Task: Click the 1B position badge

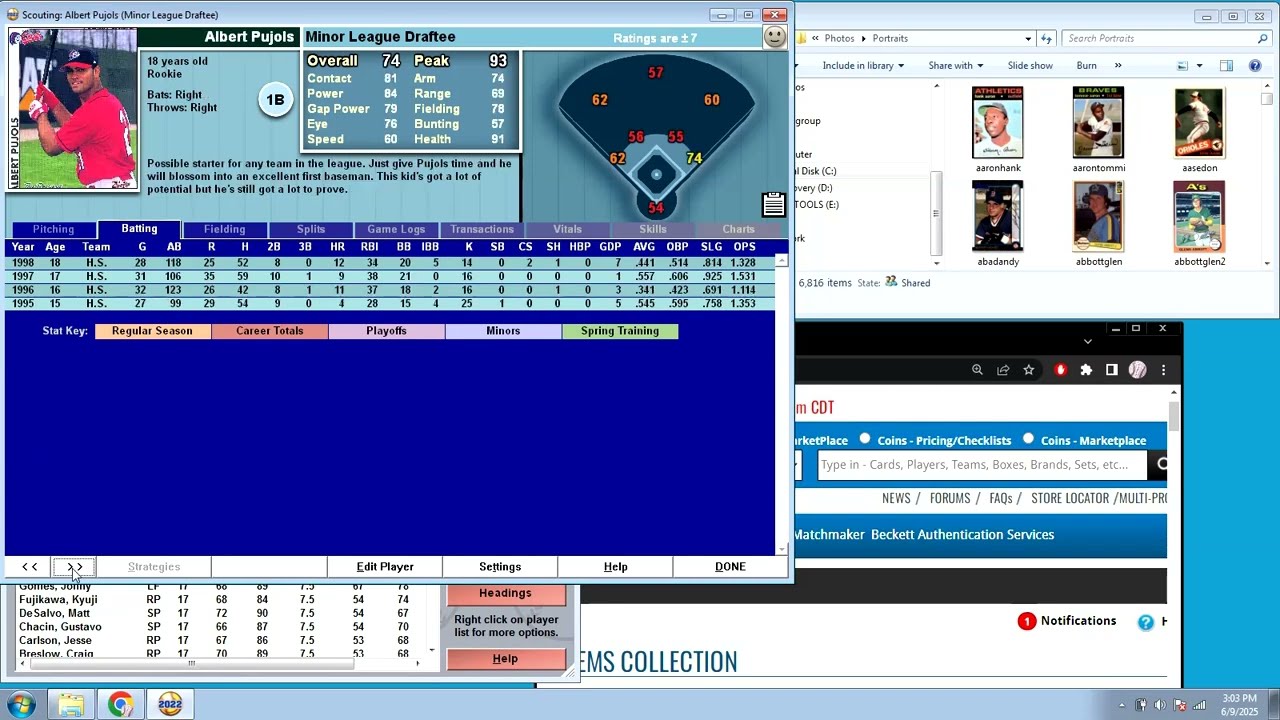Action: pyautogui.click(x=275, y=100)
